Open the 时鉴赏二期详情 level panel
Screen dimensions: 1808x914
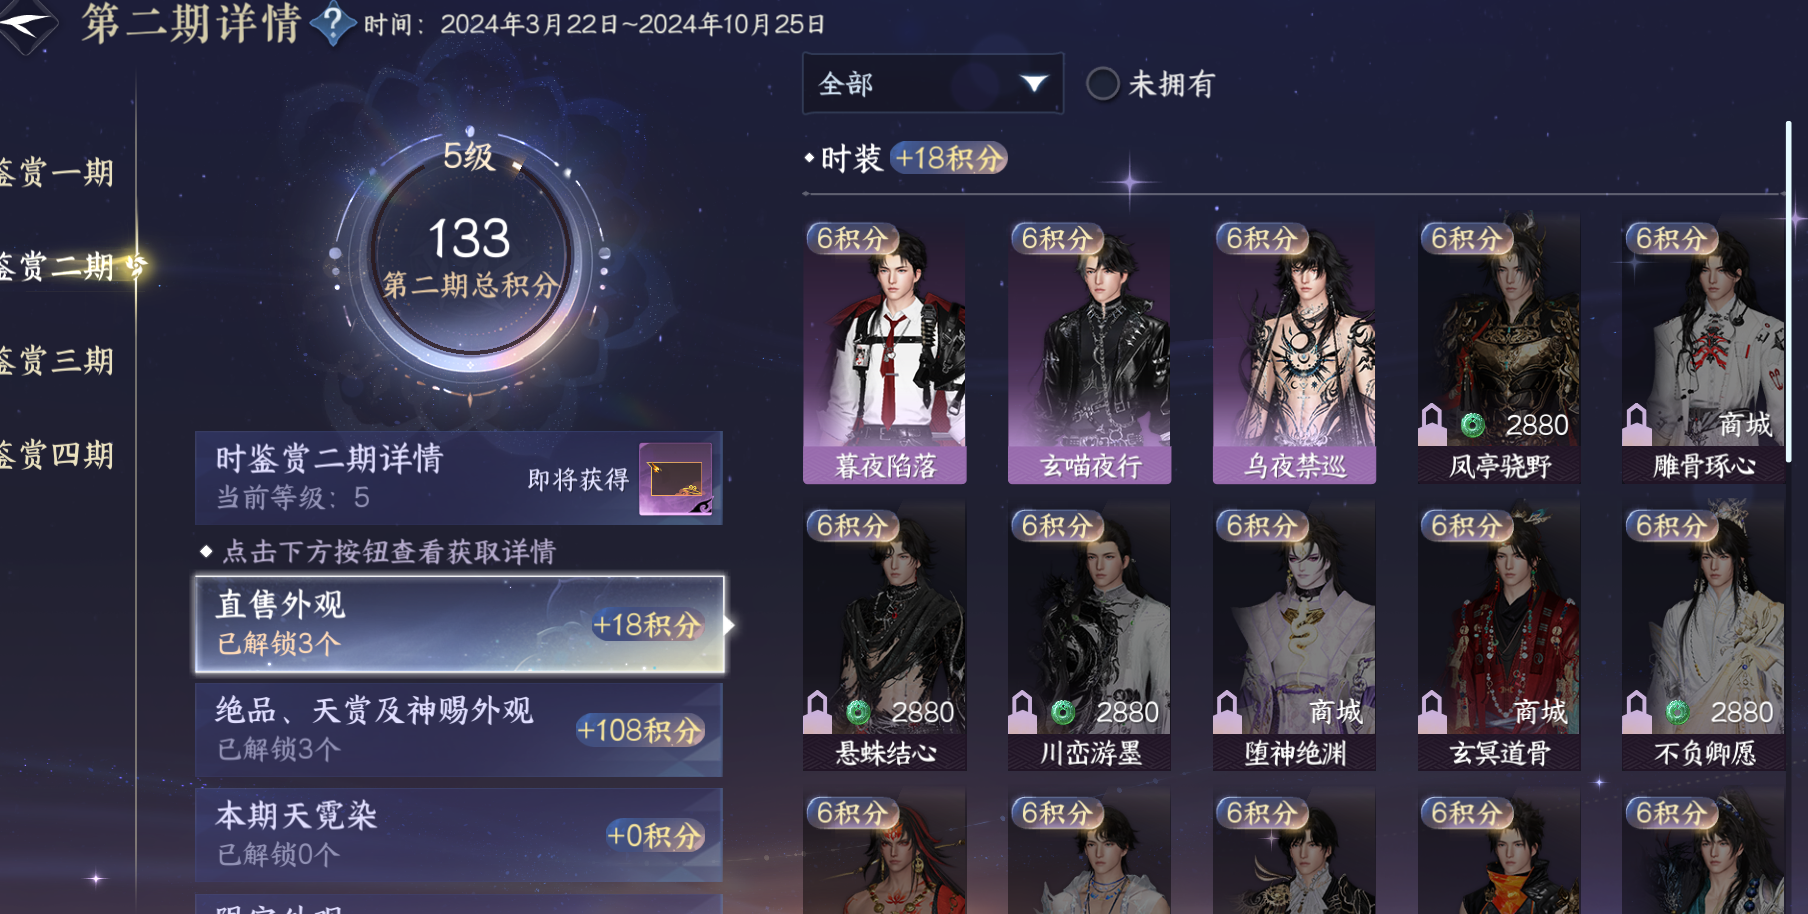tap(459, 478)
